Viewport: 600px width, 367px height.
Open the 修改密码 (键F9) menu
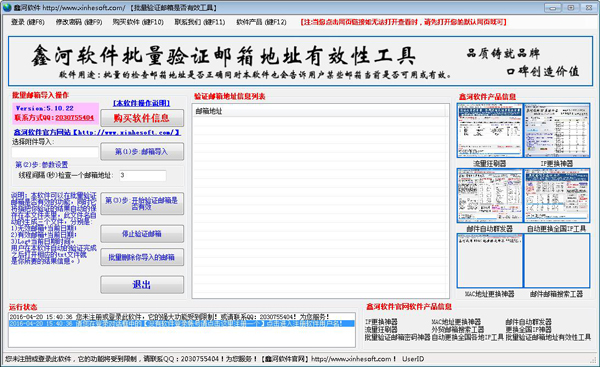(x=79, y=22)
